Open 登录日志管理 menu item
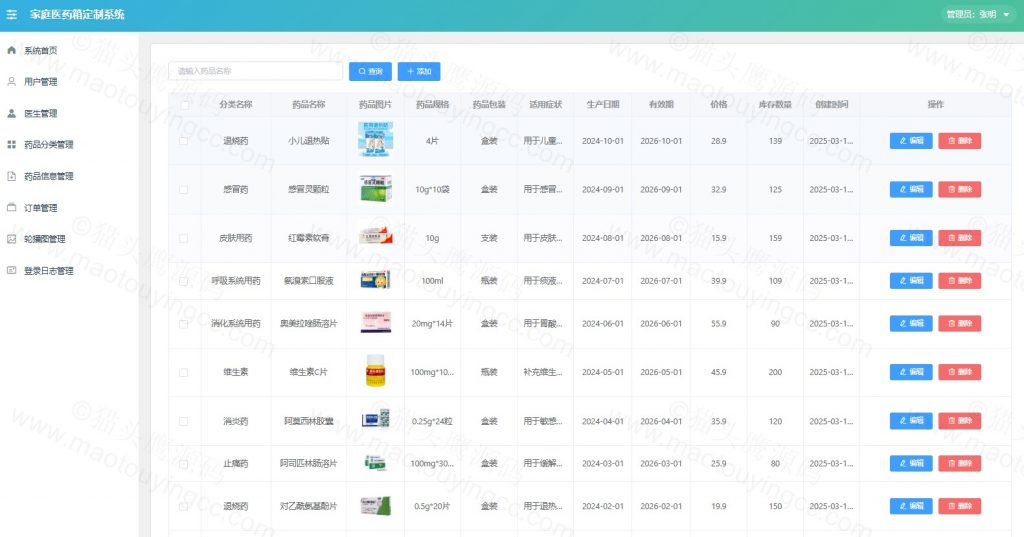1024x537 pixels. tap(69, 270)
